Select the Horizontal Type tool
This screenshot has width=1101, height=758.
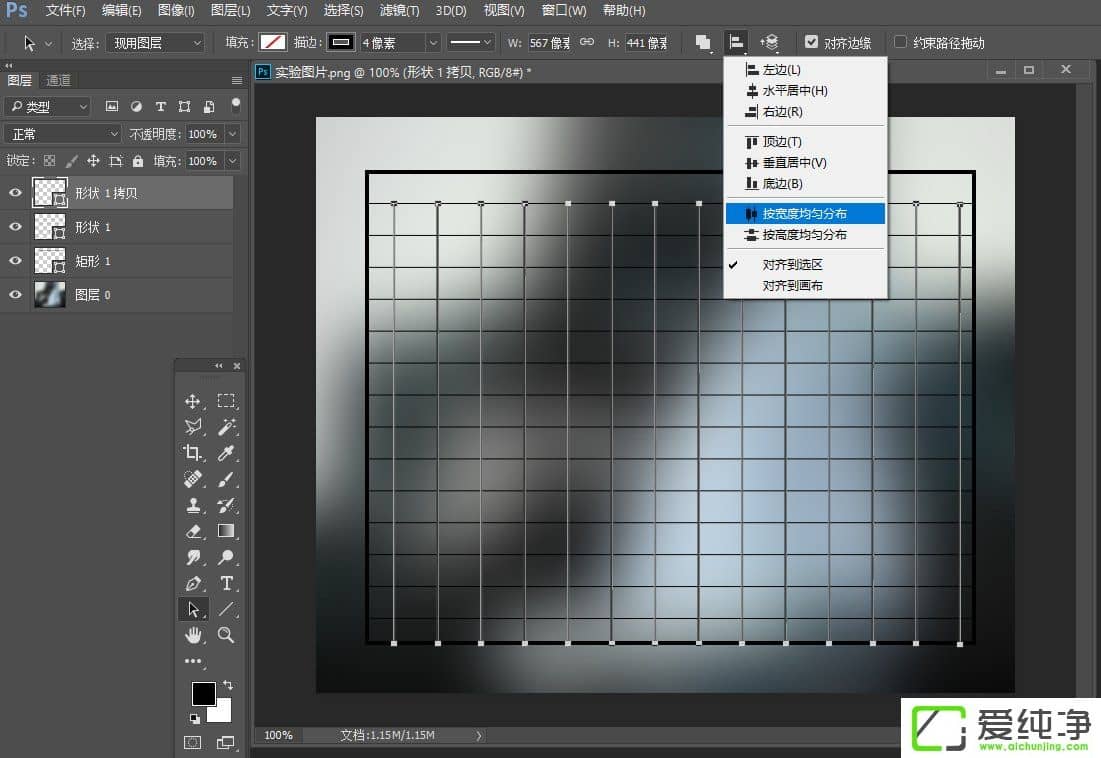tap(226, 582)
